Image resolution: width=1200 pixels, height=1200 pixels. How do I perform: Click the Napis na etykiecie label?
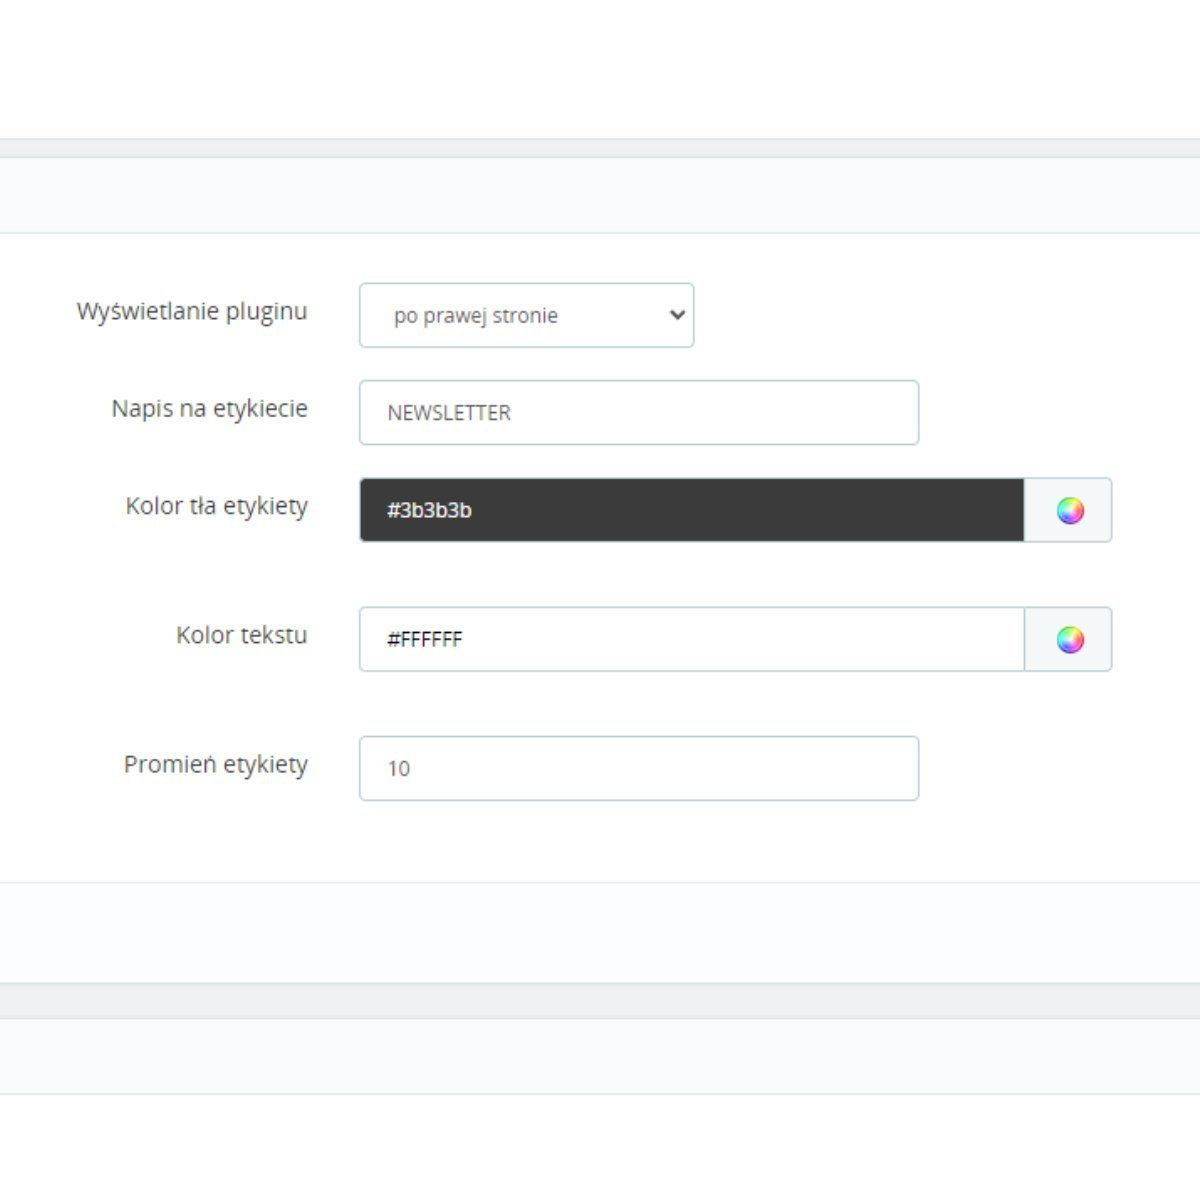210,409
